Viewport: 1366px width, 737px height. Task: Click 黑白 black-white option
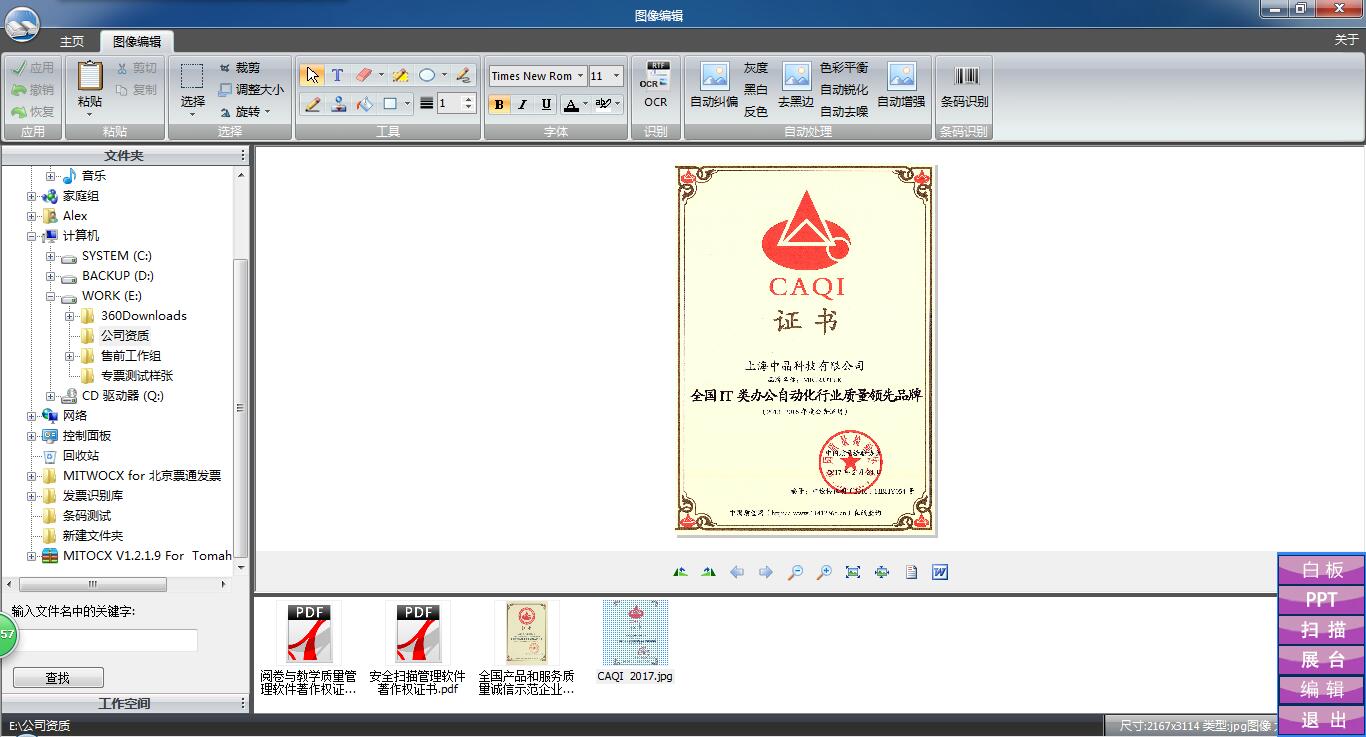tap(756, 90)
